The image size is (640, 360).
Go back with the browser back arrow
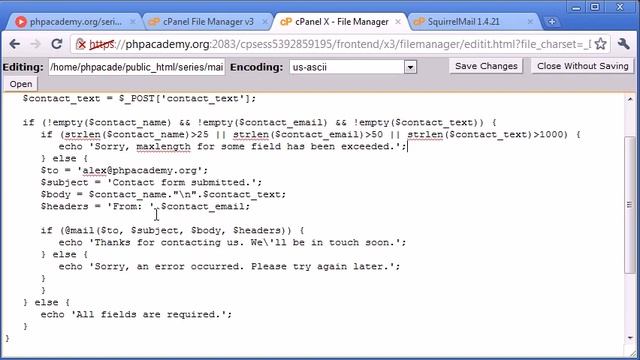tap(15, 44)
